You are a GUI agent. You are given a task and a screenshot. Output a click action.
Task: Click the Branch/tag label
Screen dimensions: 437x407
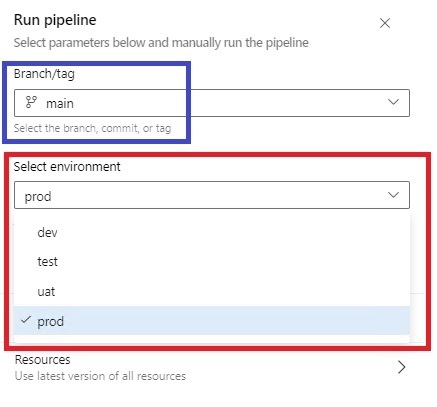[44, 74]
